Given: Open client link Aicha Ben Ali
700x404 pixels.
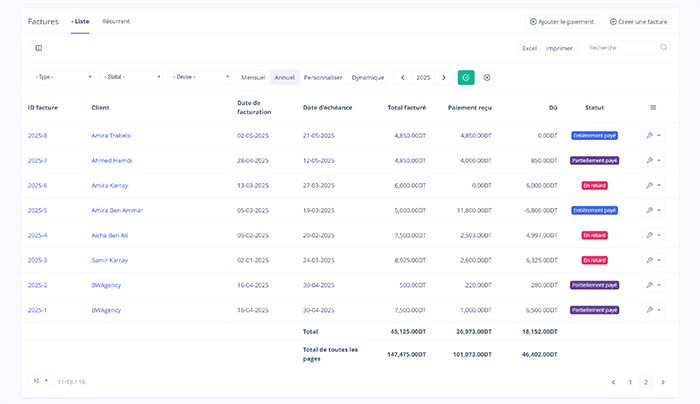Looking at the screenshot, I should [110, 235].
